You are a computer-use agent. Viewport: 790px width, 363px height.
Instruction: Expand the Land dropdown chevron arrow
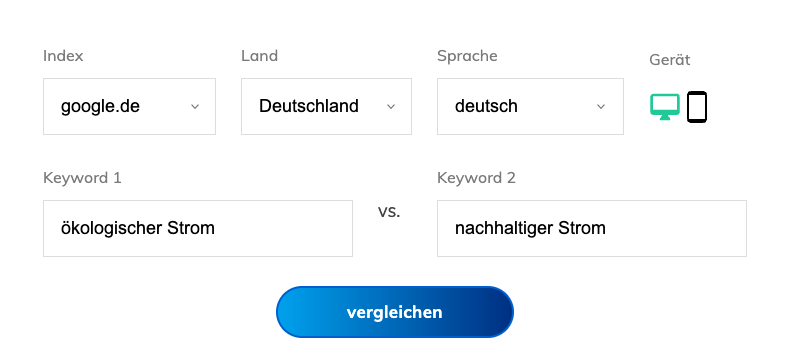391,106
